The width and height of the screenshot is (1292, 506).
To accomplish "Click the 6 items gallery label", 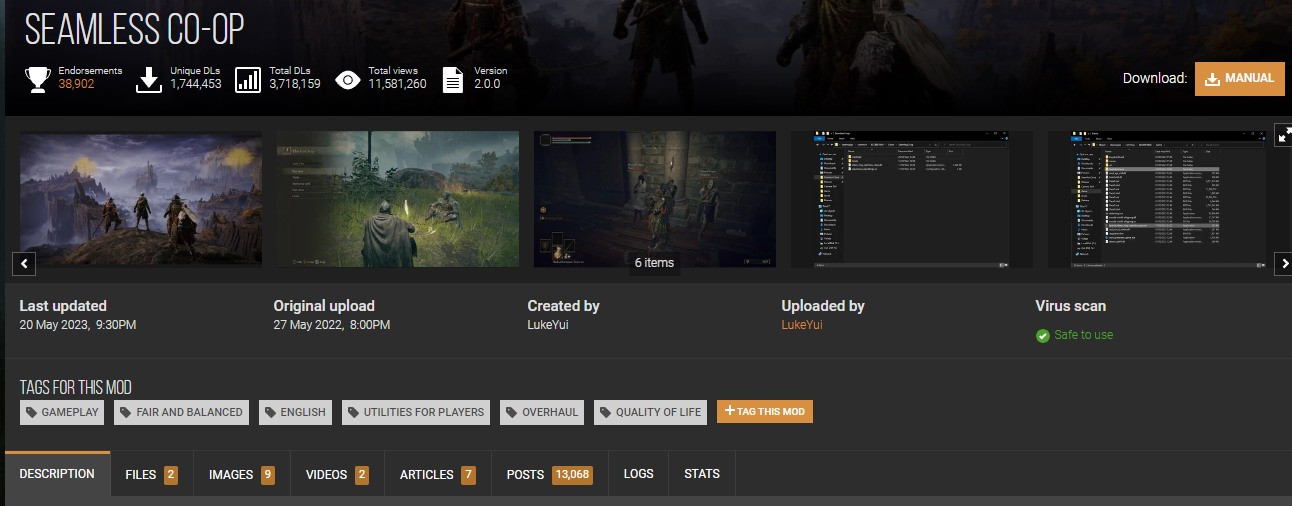I will point(654,263).
